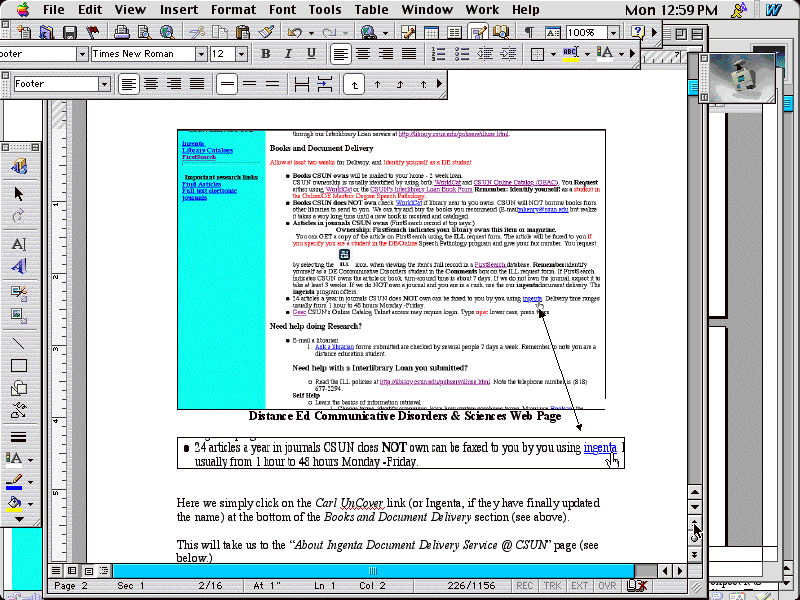Screen dimensions: 800x600
Task: Click the Cut scissors icon
Action: point(196,33)
